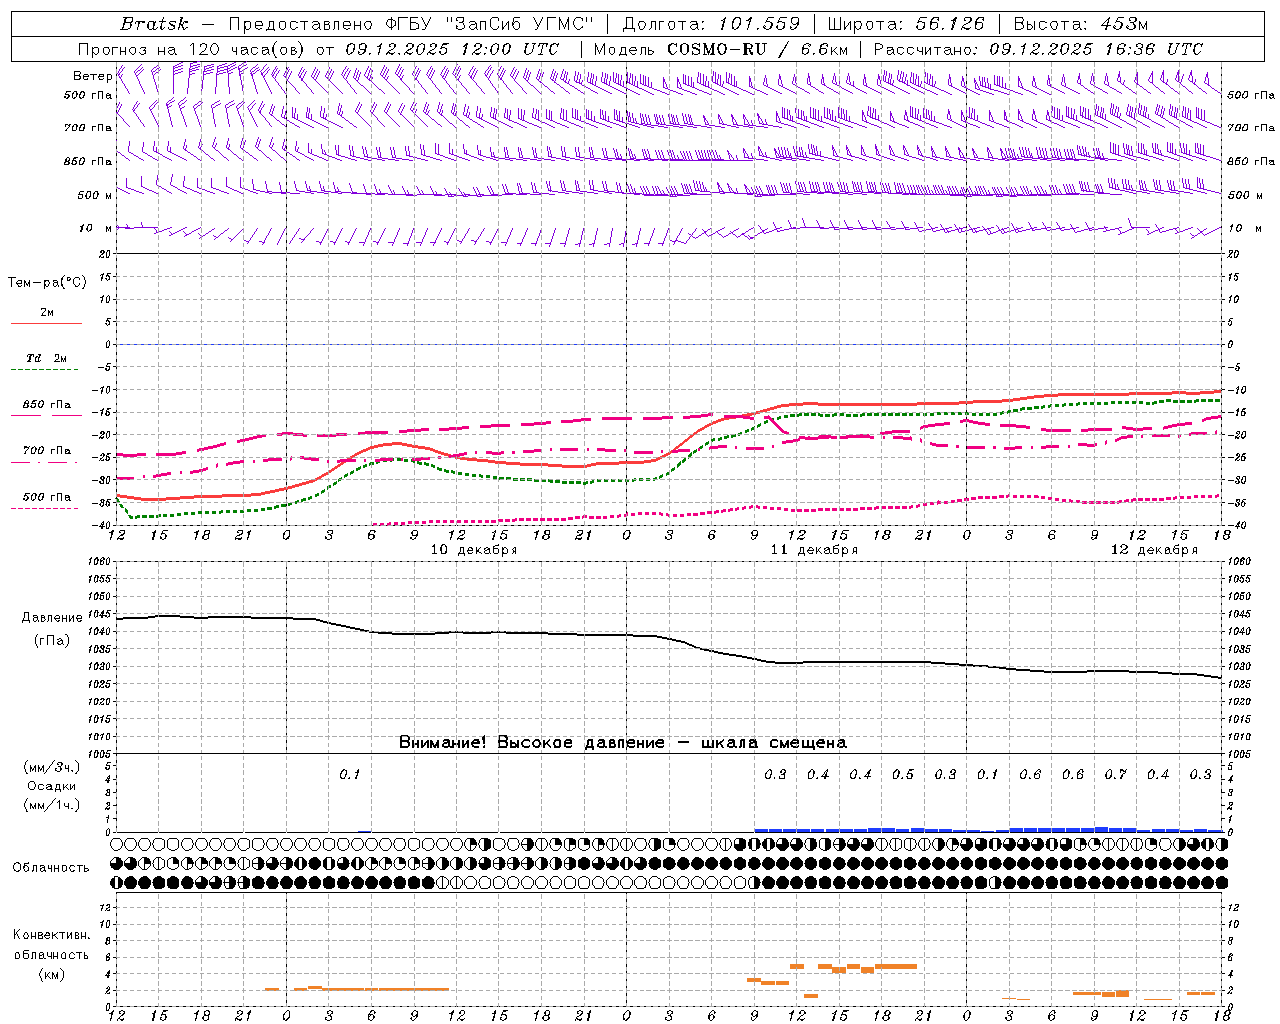Click the 0.7 precipitation value

(x=1115, y=774)
